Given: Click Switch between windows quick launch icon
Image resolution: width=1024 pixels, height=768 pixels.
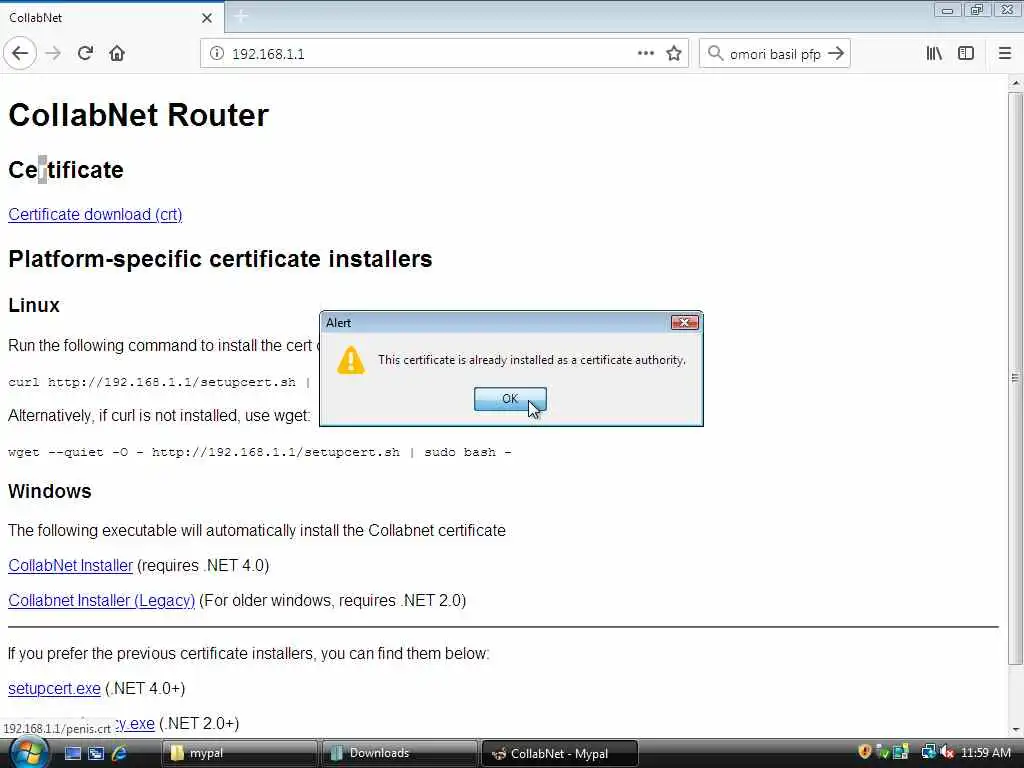Looking at the screenshot, I should click(x=96, y=754).
